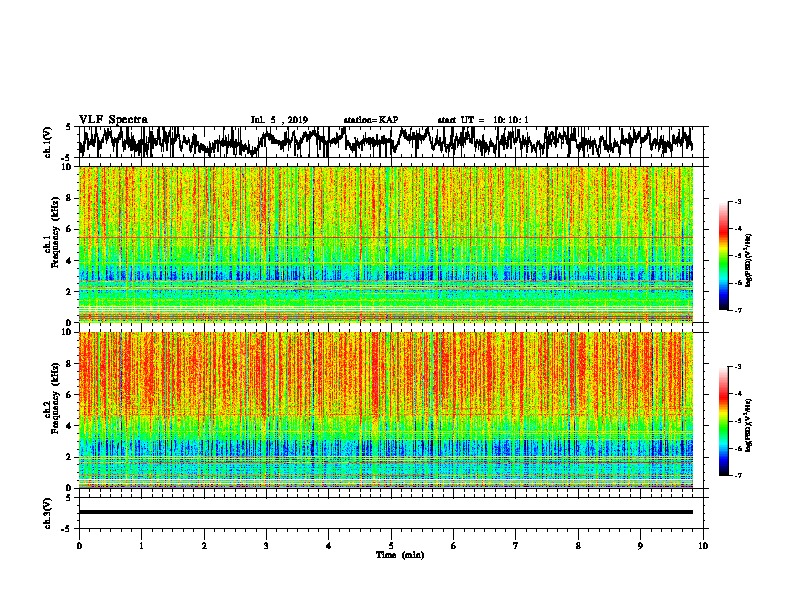Click the "10" kHz tick on ch.2 frequency axis

pyautogui.click(x=67, y=332)
